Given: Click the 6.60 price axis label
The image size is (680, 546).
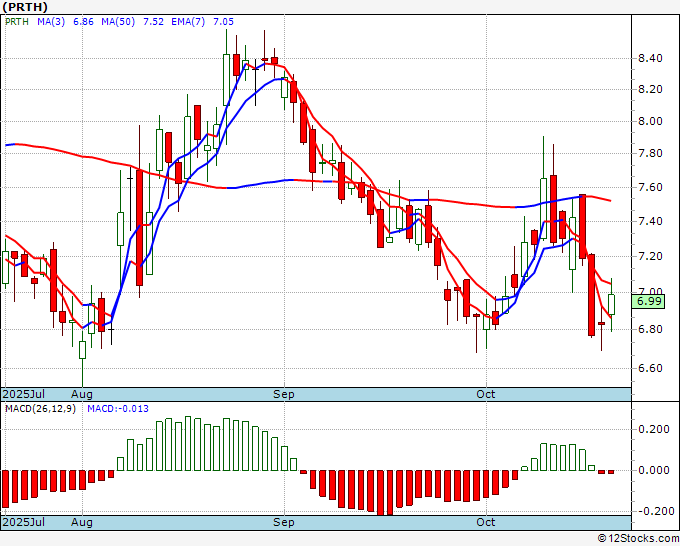Looking at the screenshot, I should [650, 368].
